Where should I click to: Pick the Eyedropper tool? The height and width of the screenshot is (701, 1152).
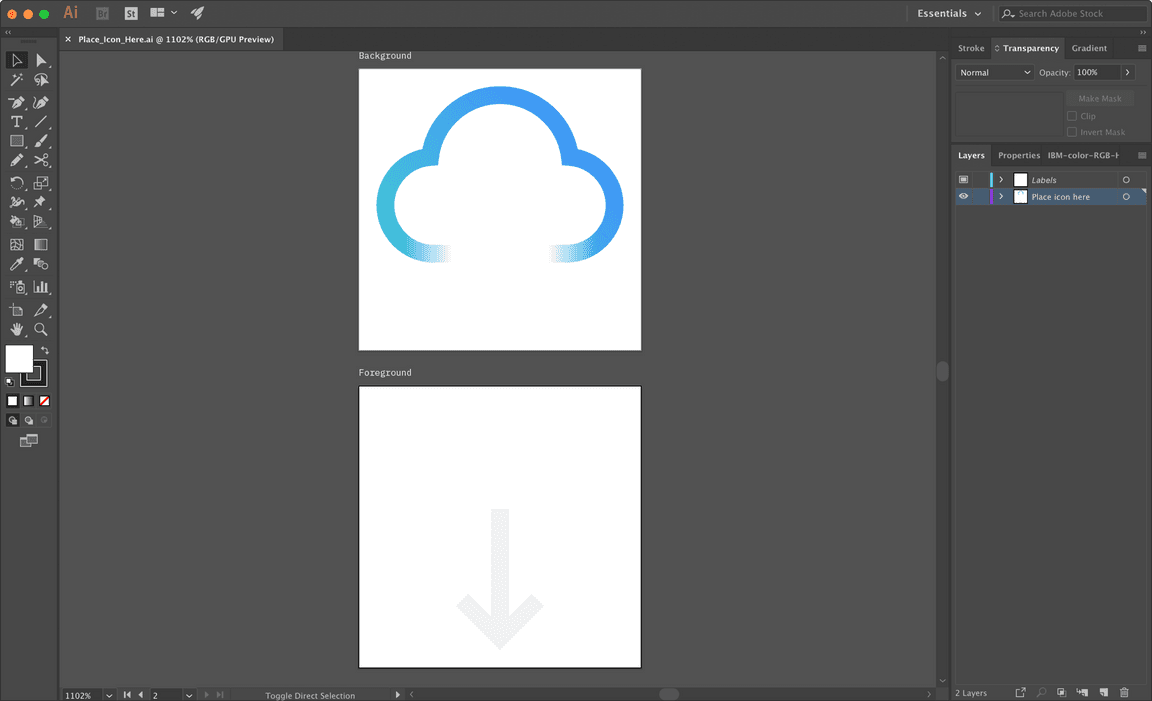[x=16, y=263]
